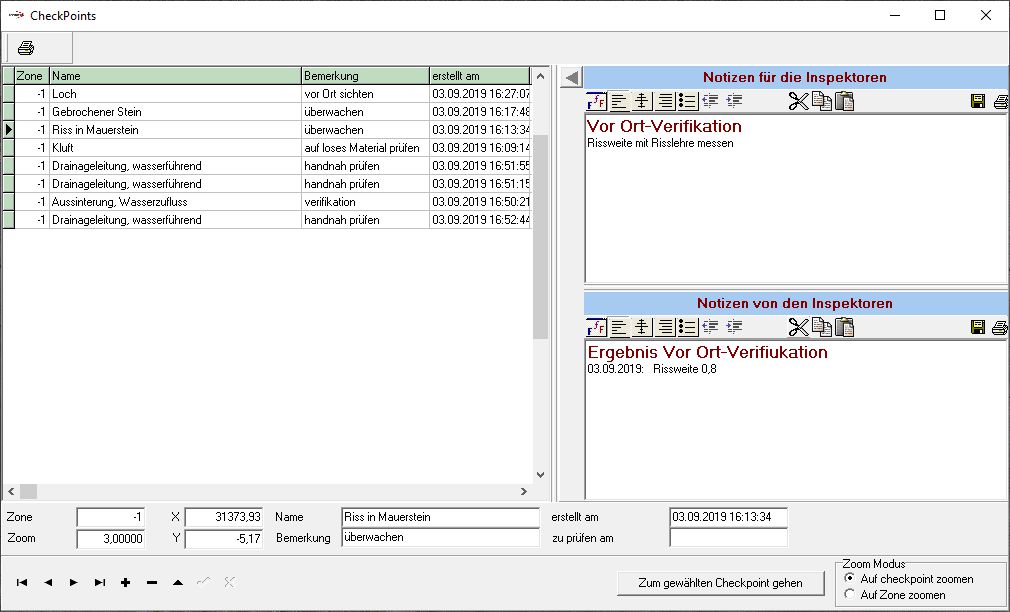
Task: Click the table's horizontal scrollbar right arrow
Action: (522, 492)
